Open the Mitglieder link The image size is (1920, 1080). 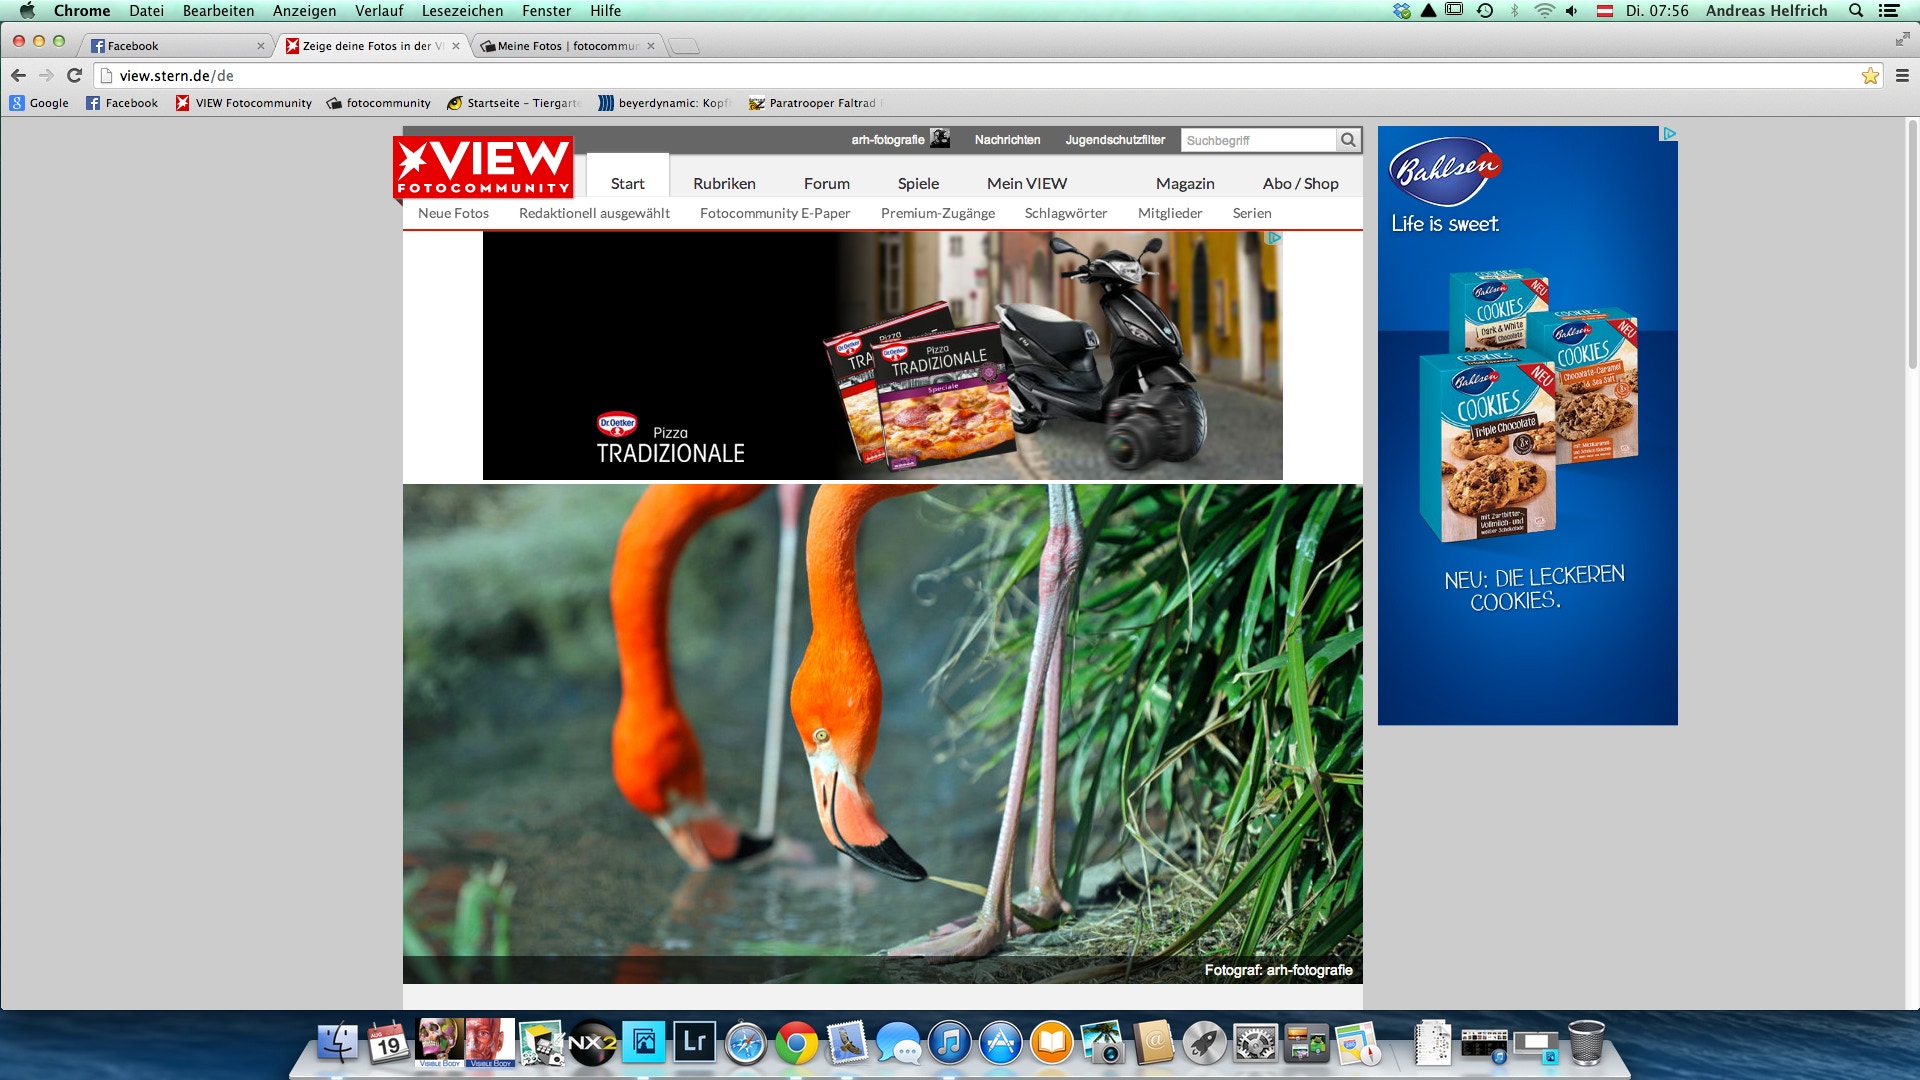[1170, 213]
